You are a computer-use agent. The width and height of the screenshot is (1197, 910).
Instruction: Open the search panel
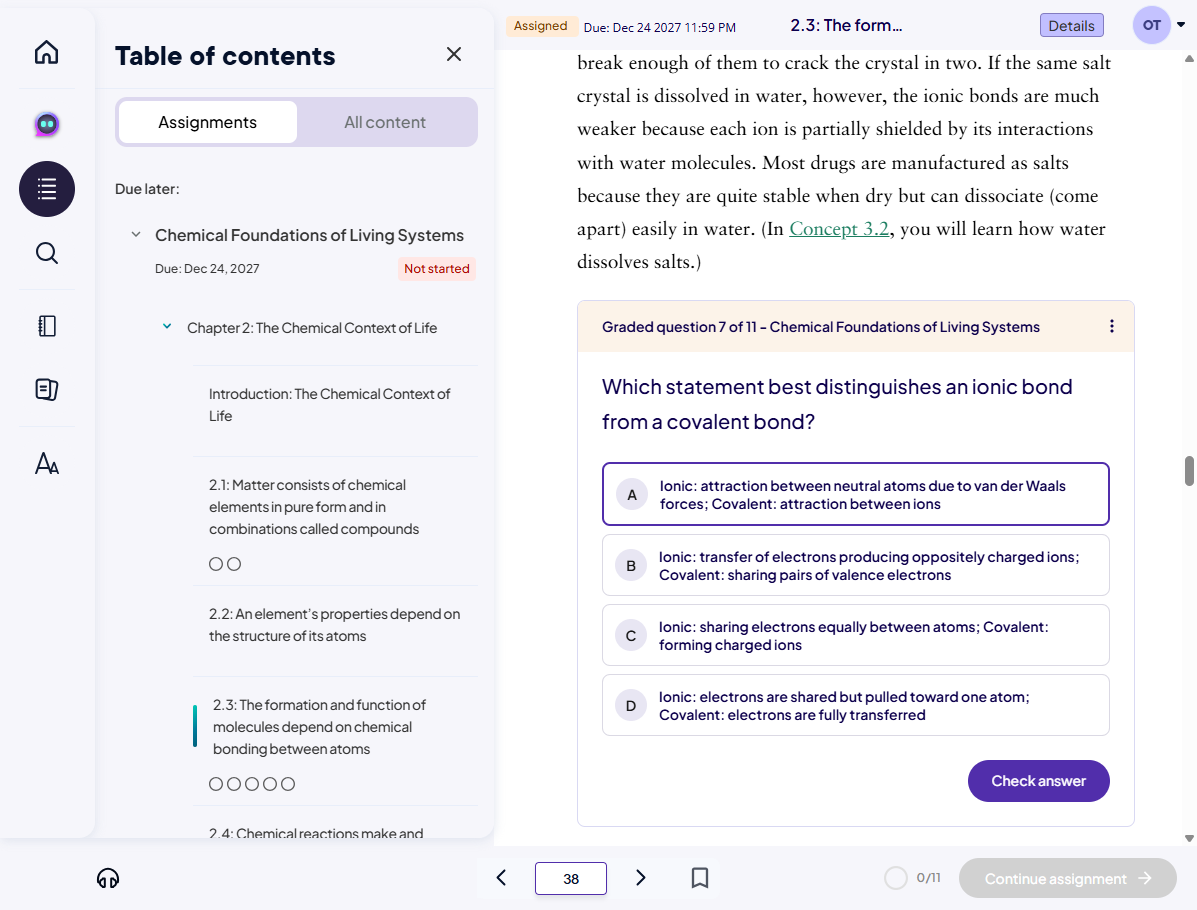point(46,253)
